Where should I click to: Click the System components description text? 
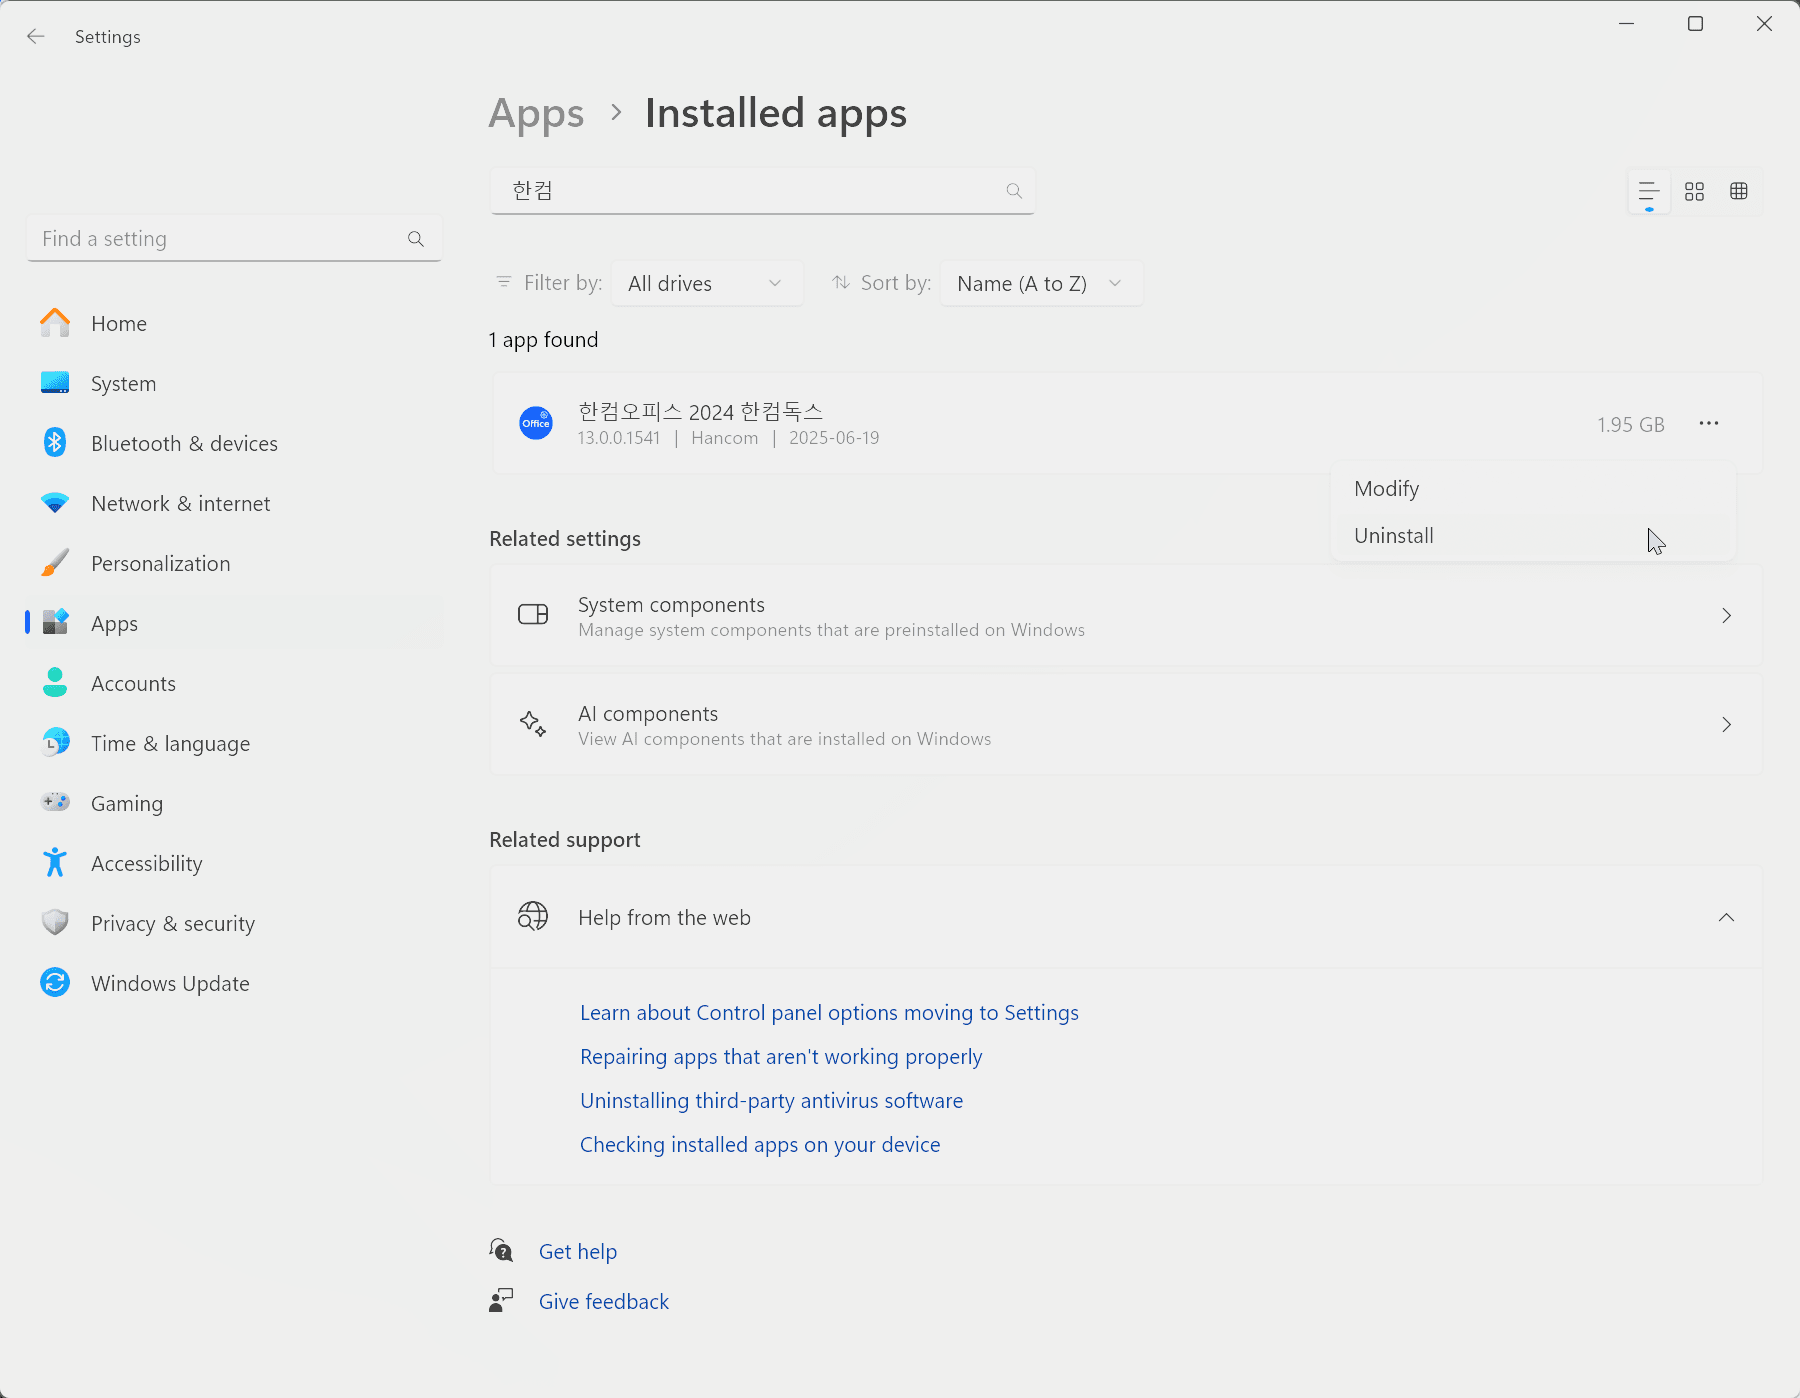click(x=831, y=630)
